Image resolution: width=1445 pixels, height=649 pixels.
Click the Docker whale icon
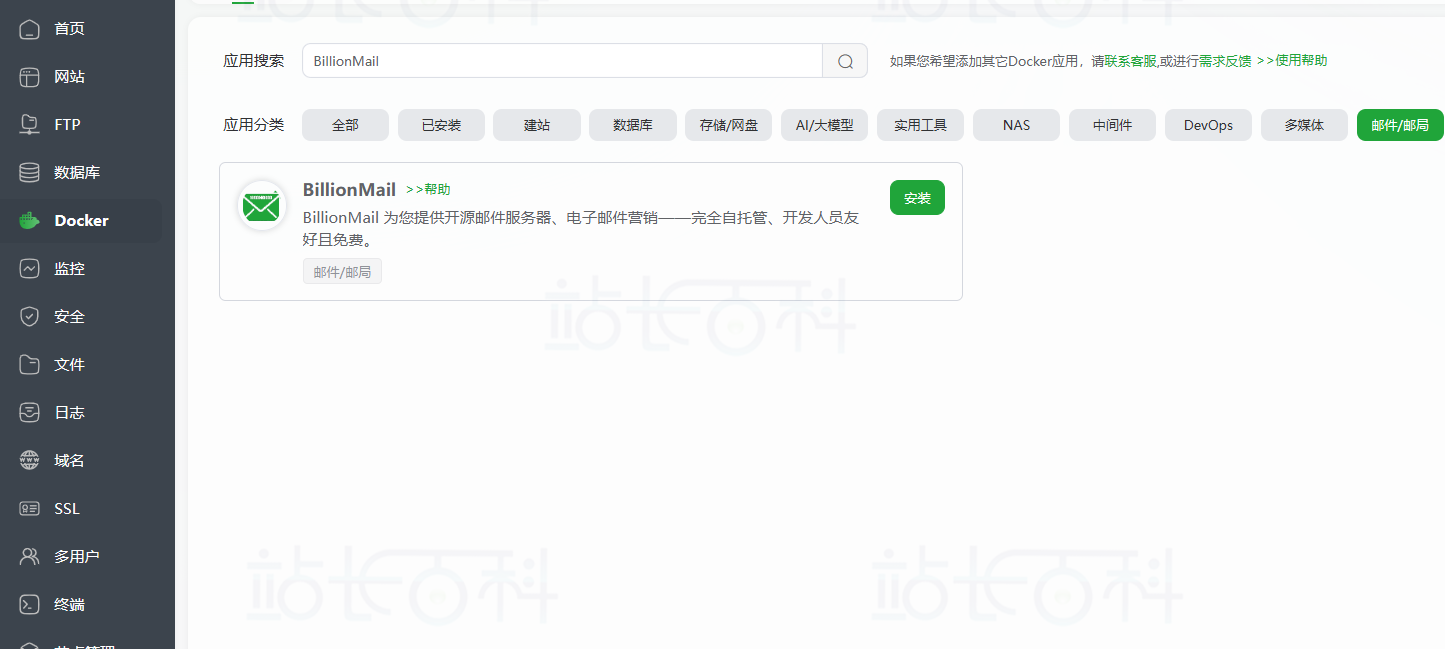click(x=30, y=220)
